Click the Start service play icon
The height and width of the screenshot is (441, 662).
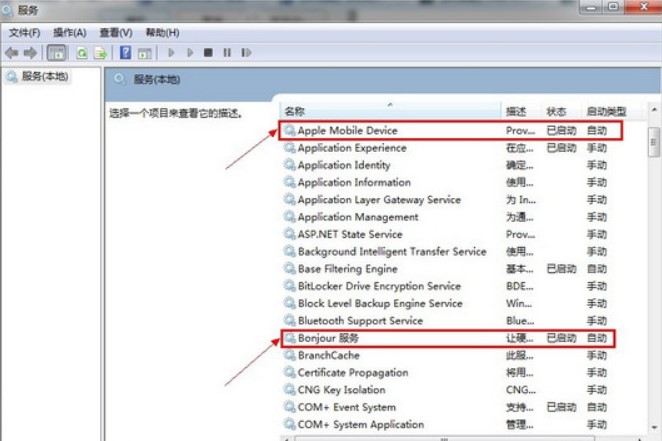171,52
